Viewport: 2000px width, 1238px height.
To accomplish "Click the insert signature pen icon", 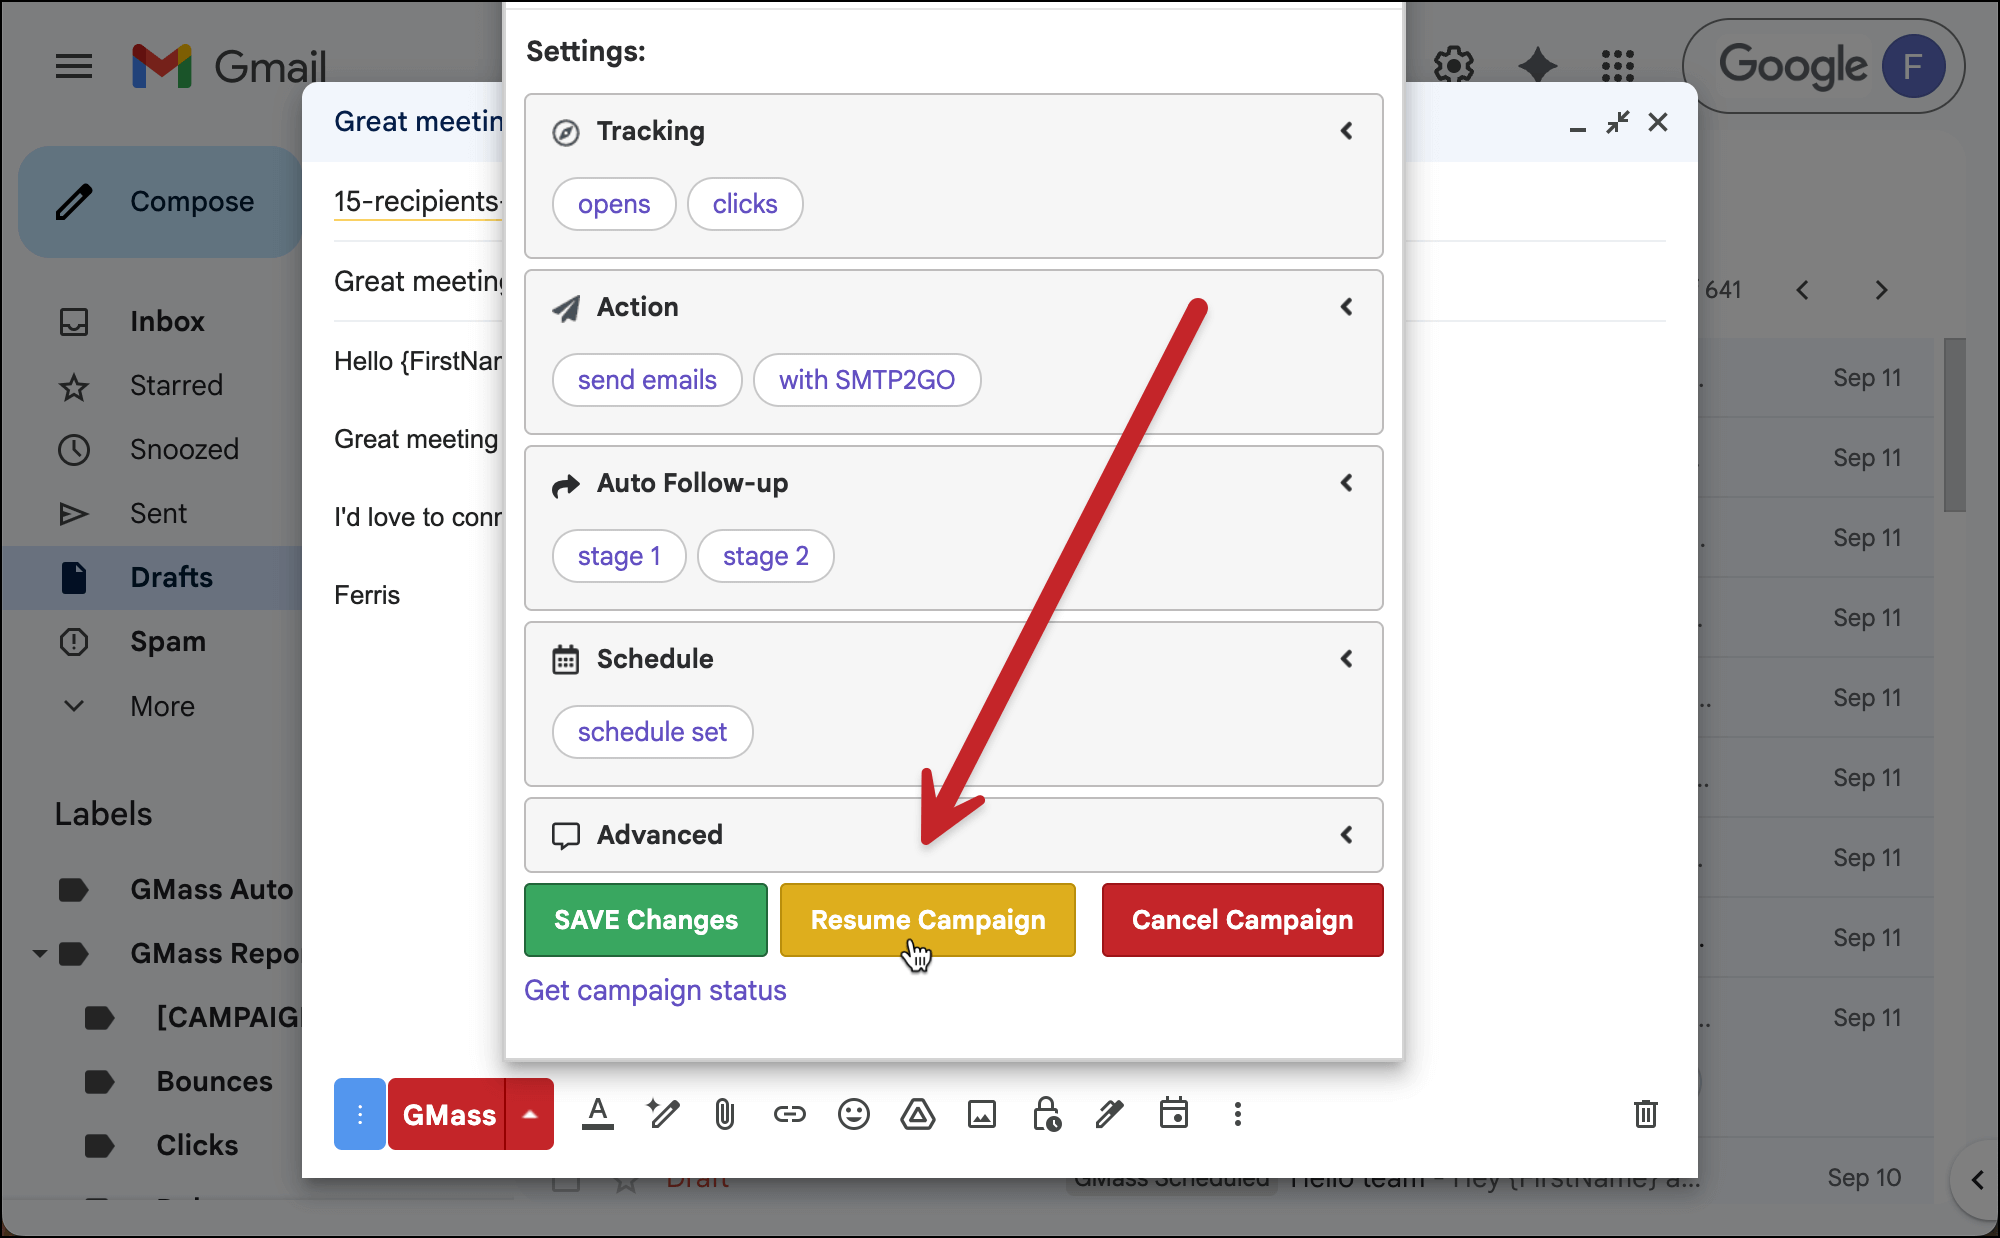I will tap(1110, 1114).
